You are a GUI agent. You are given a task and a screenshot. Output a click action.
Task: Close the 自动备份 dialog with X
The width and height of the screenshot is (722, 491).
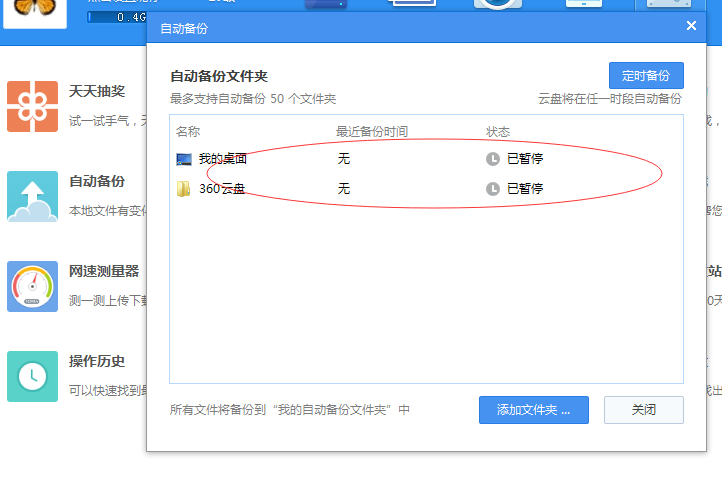(x=691, y=26)
